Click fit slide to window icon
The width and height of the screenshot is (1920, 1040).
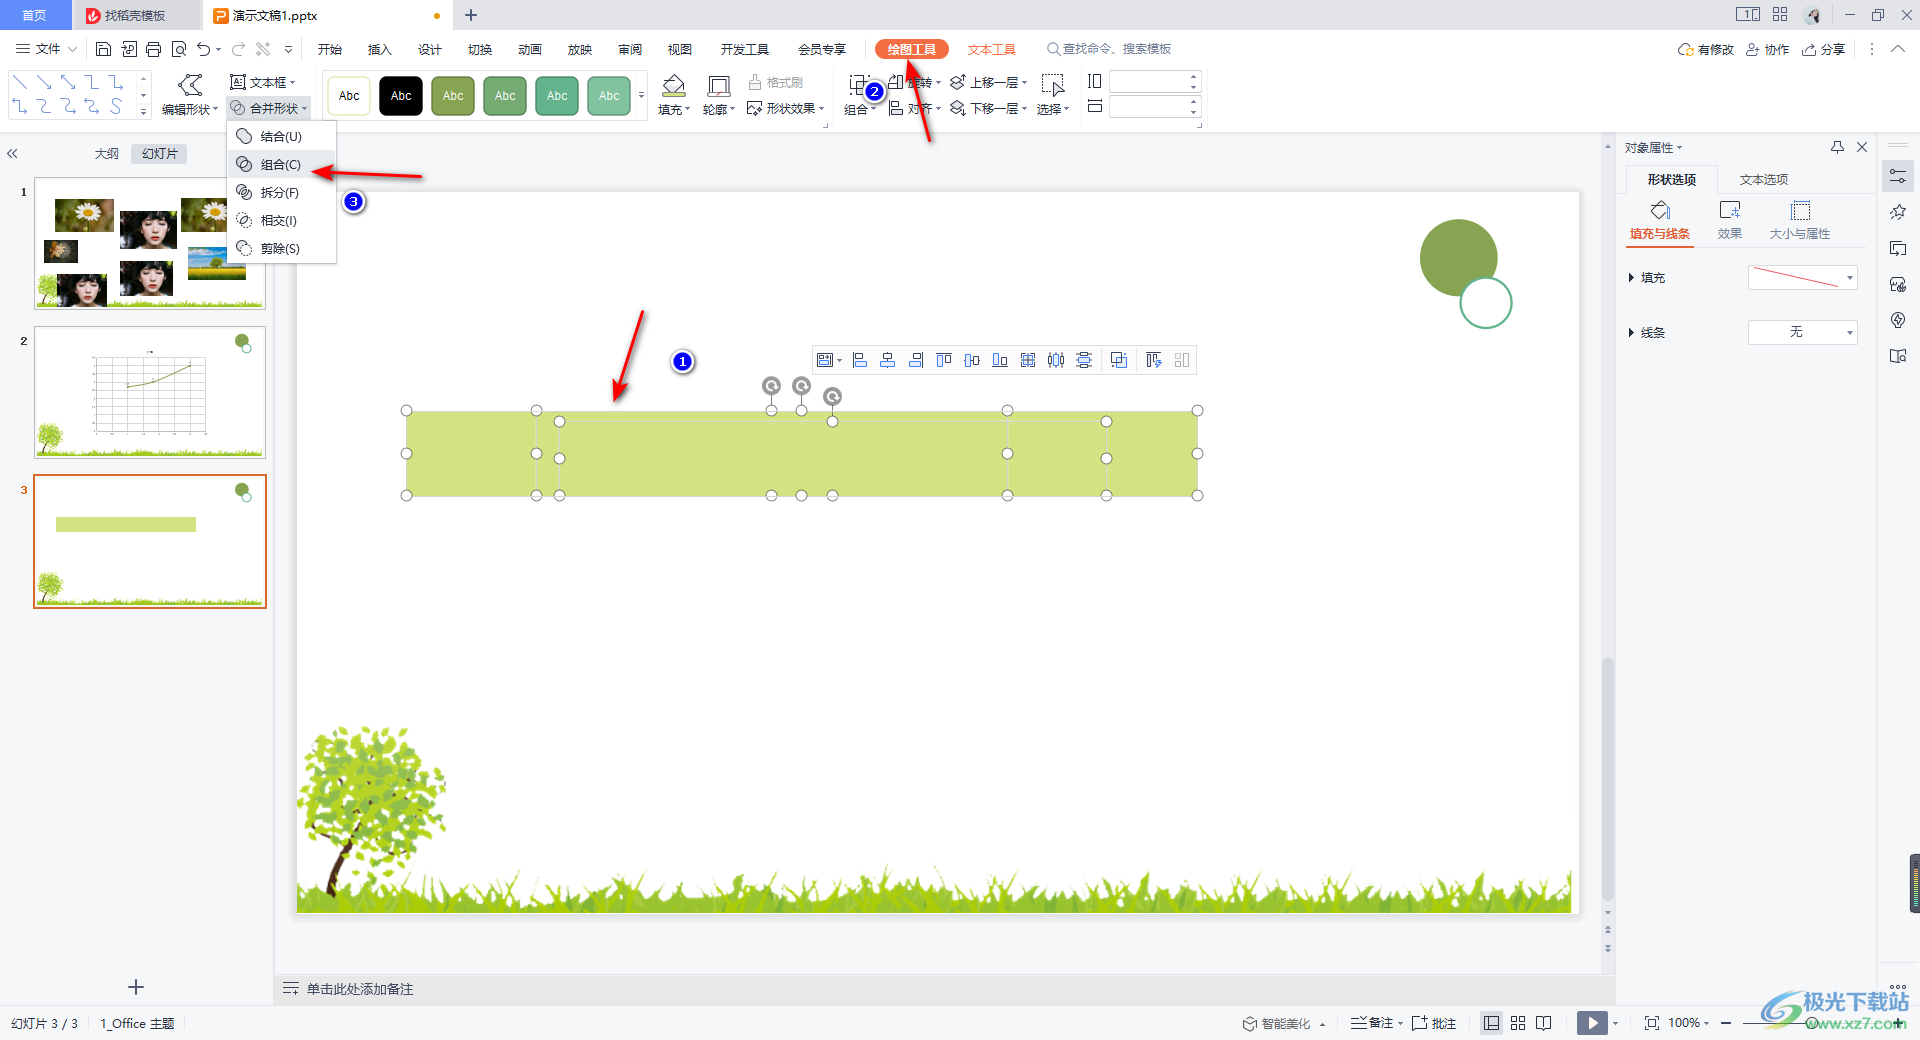tap(1652, 1023)
